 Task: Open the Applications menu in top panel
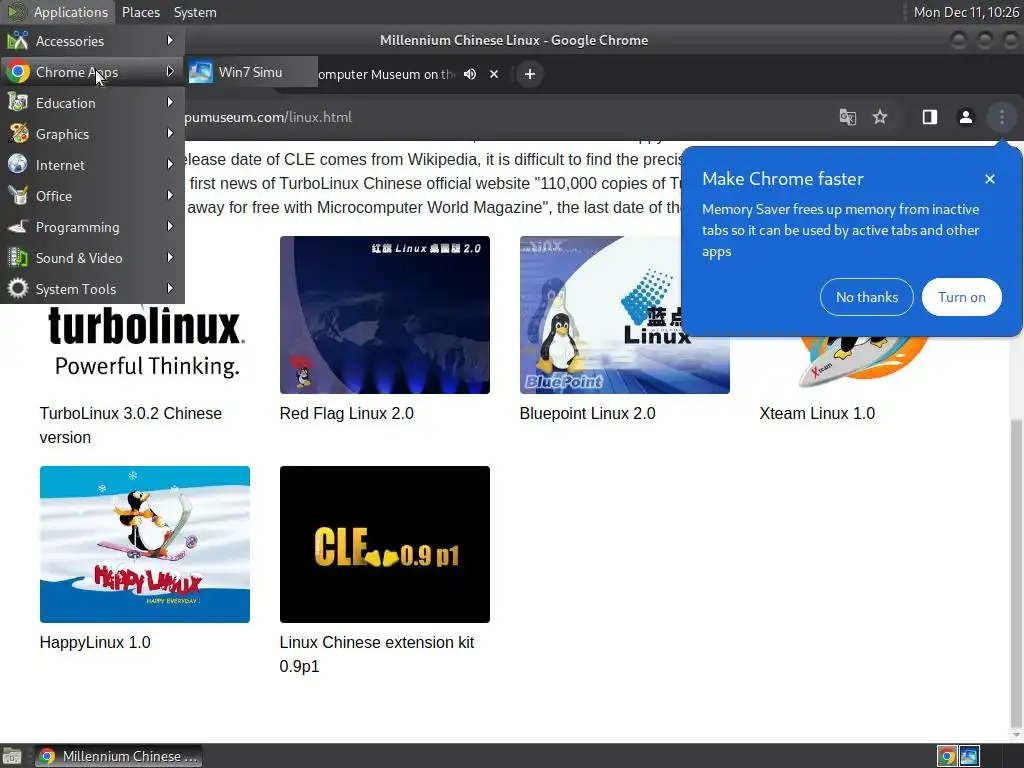click(x=59, y=12)
